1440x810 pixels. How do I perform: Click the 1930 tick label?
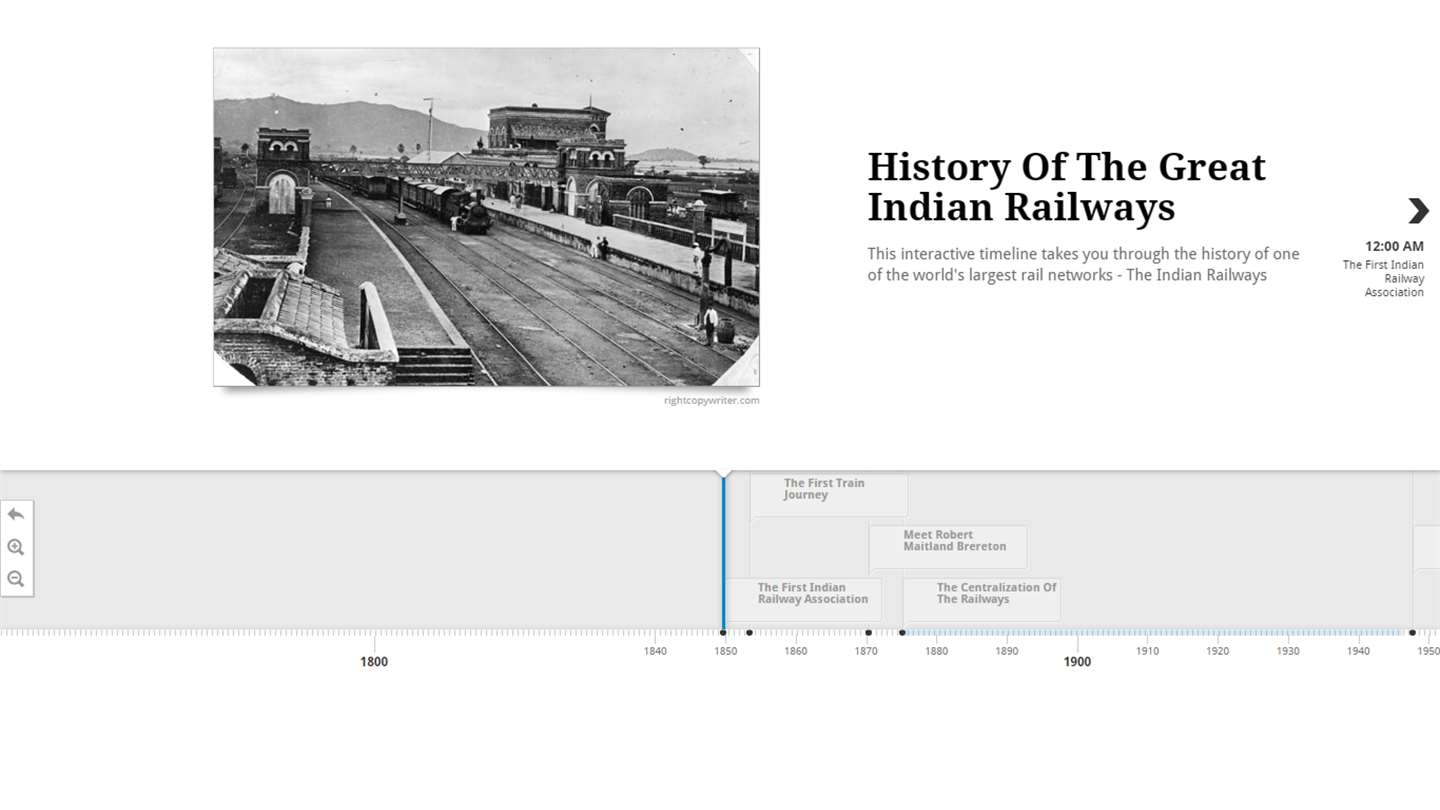[x=1288, y=651]
